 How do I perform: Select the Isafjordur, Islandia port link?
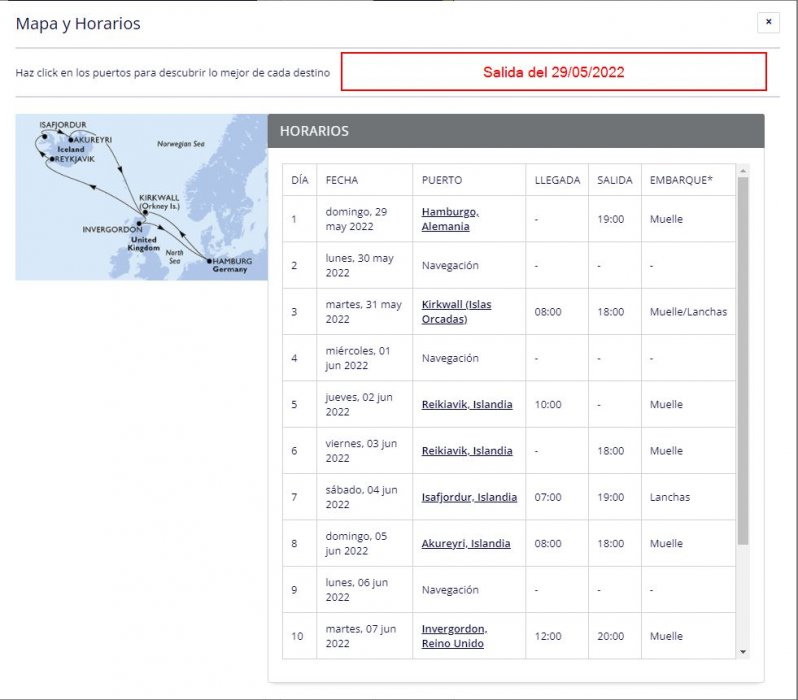pos(469,497)
